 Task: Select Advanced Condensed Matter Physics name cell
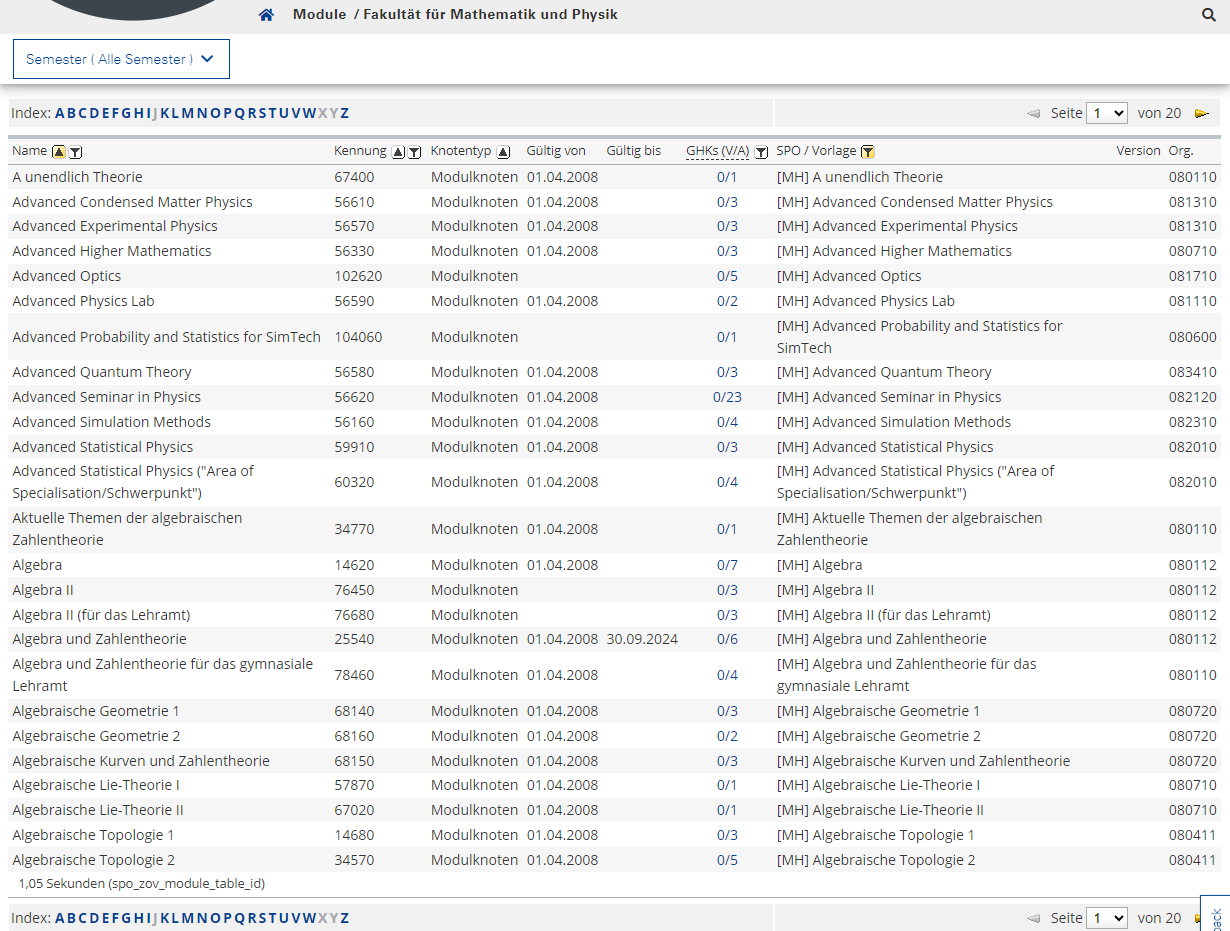coord(132,202)
